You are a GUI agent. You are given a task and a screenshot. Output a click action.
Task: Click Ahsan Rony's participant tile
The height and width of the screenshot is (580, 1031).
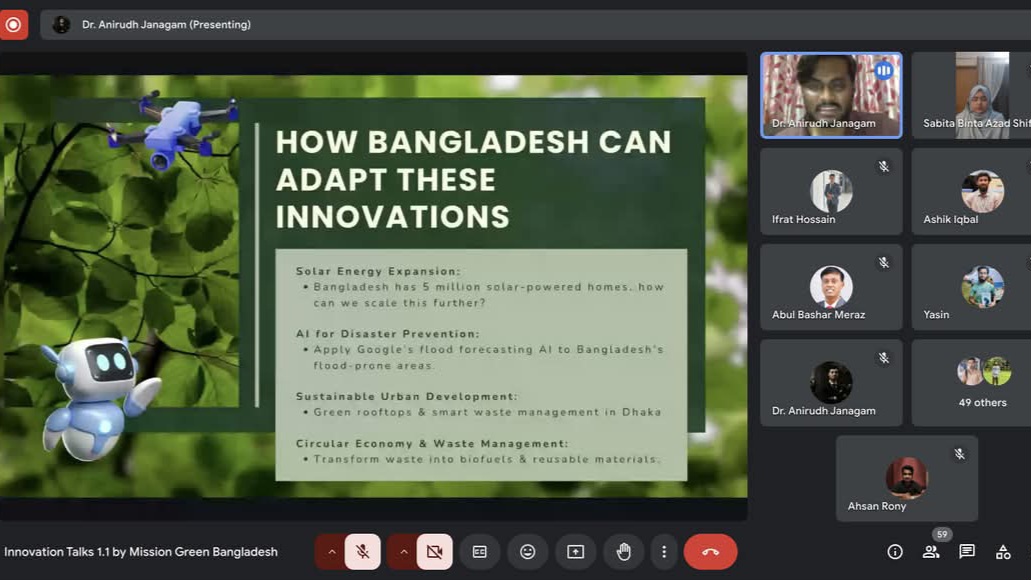[x=906, y=478]
